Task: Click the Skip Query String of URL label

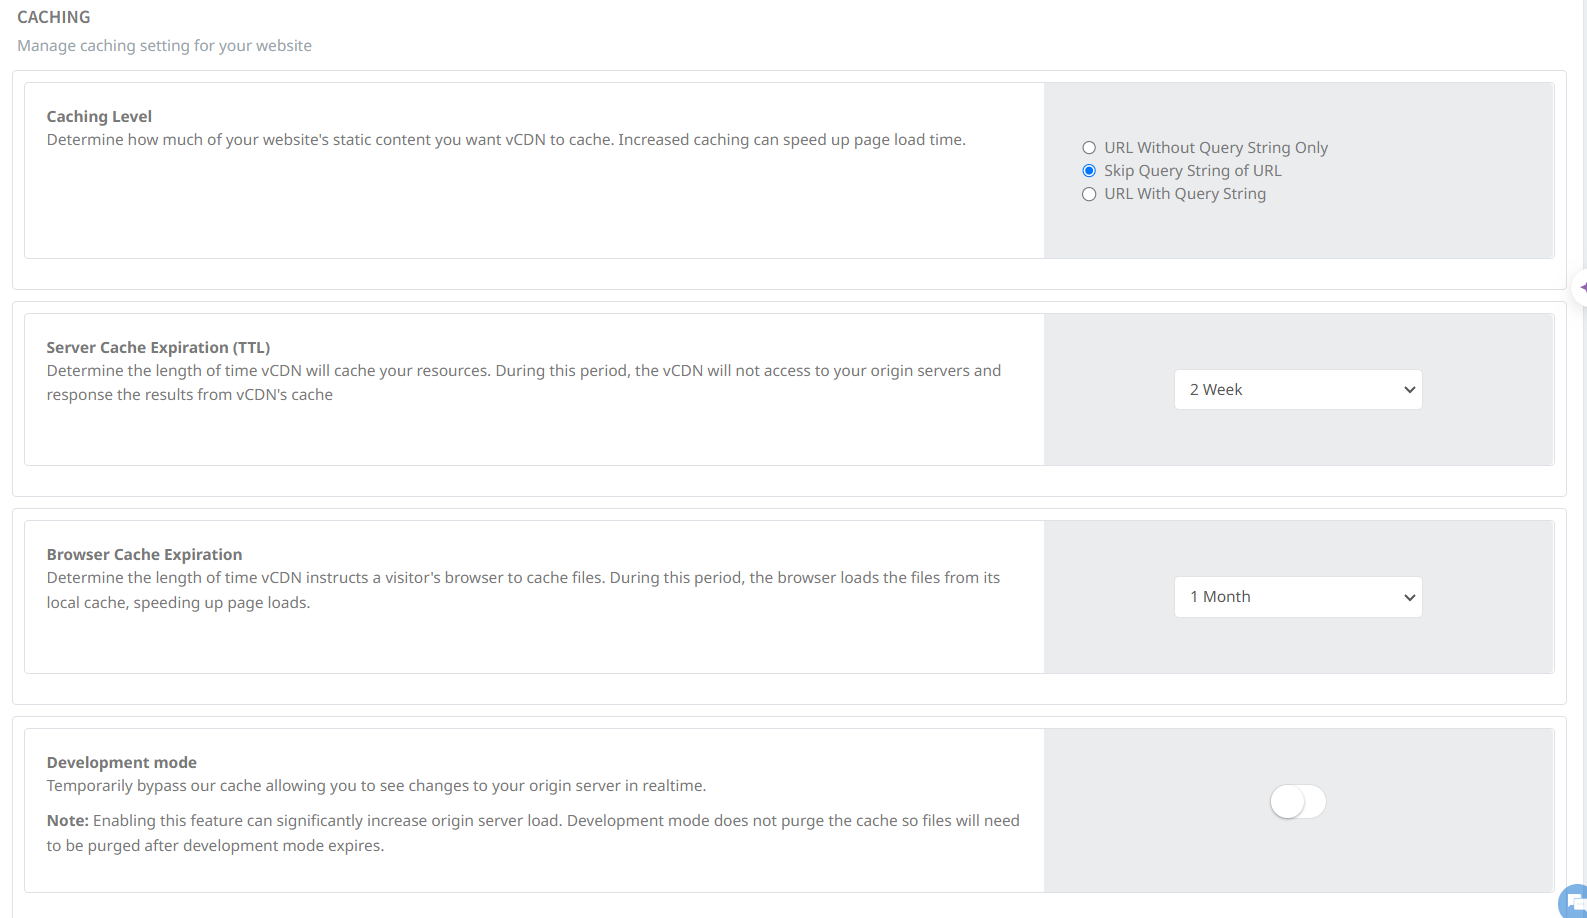Action: [x=1192, y=171]
